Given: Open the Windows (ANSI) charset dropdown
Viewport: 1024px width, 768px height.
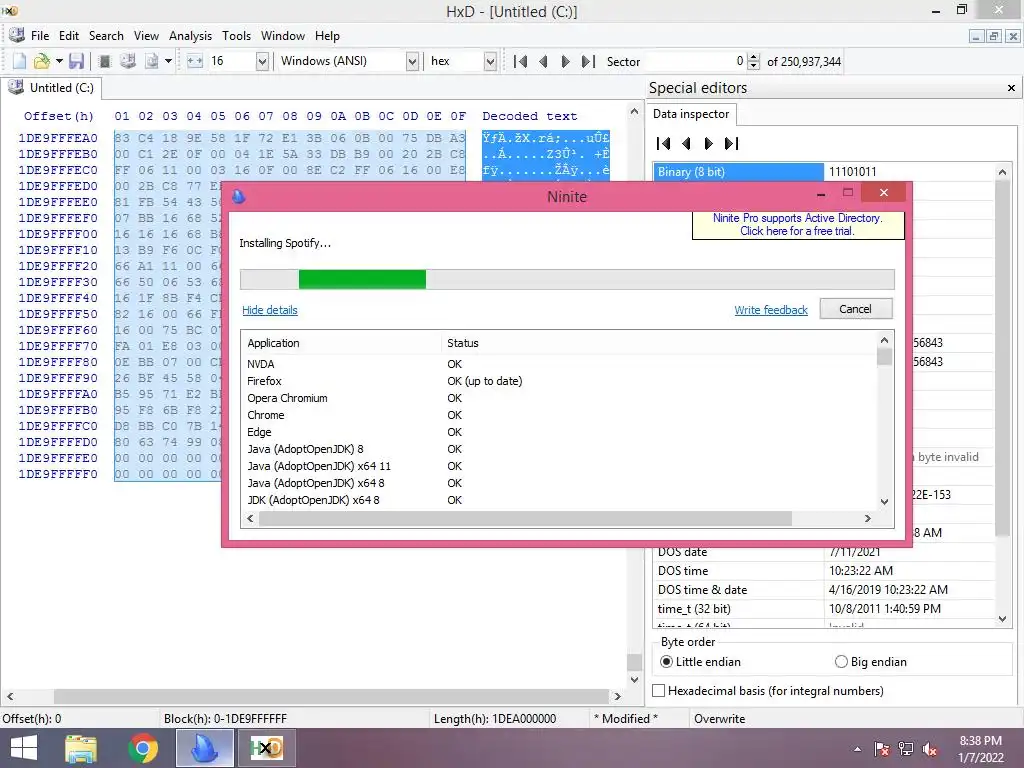Looking at the screenshot, I should pos(412,61).
